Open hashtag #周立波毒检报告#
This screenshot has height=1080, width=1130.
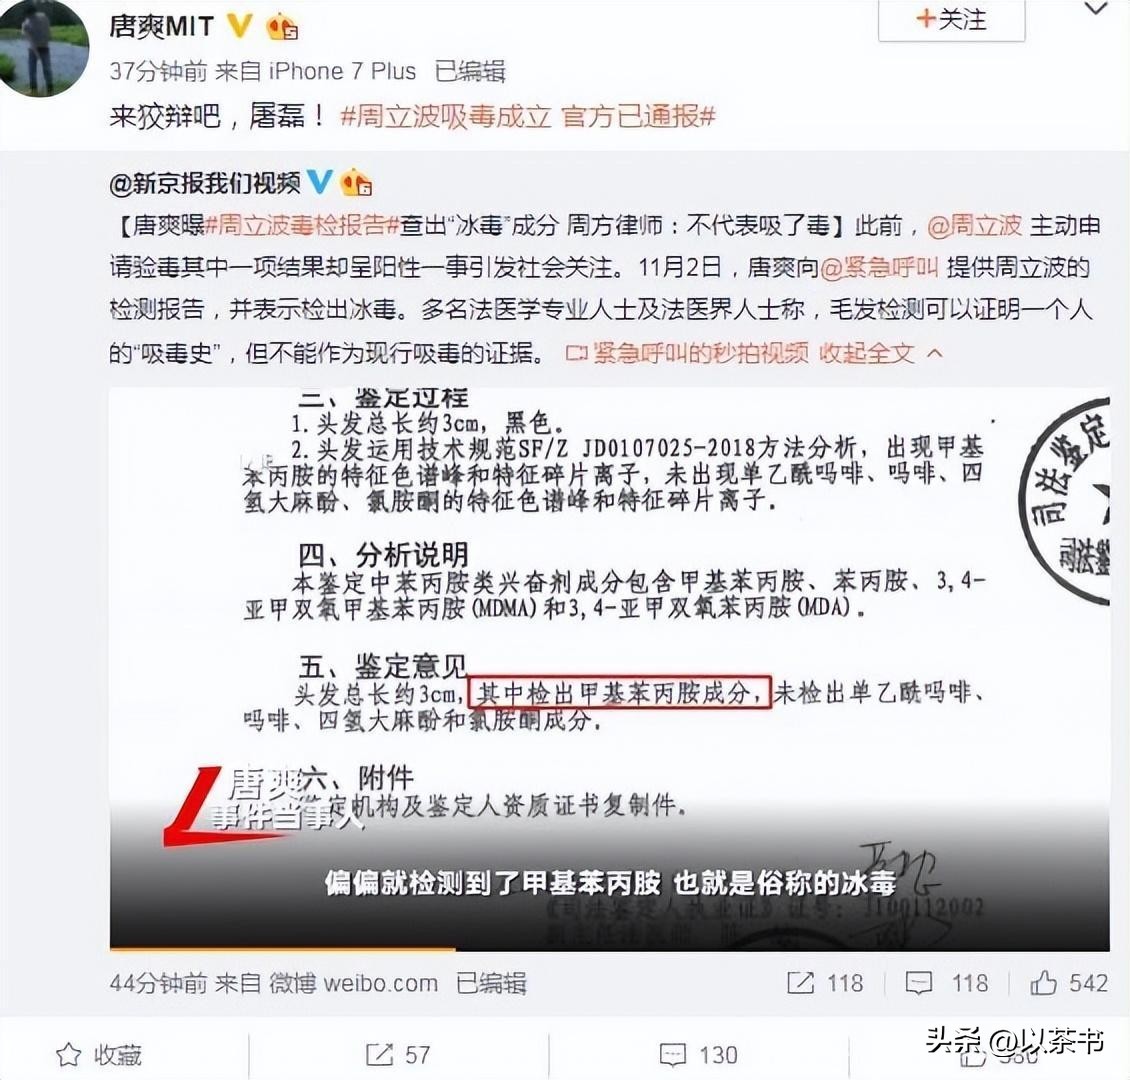coord(302,226)
